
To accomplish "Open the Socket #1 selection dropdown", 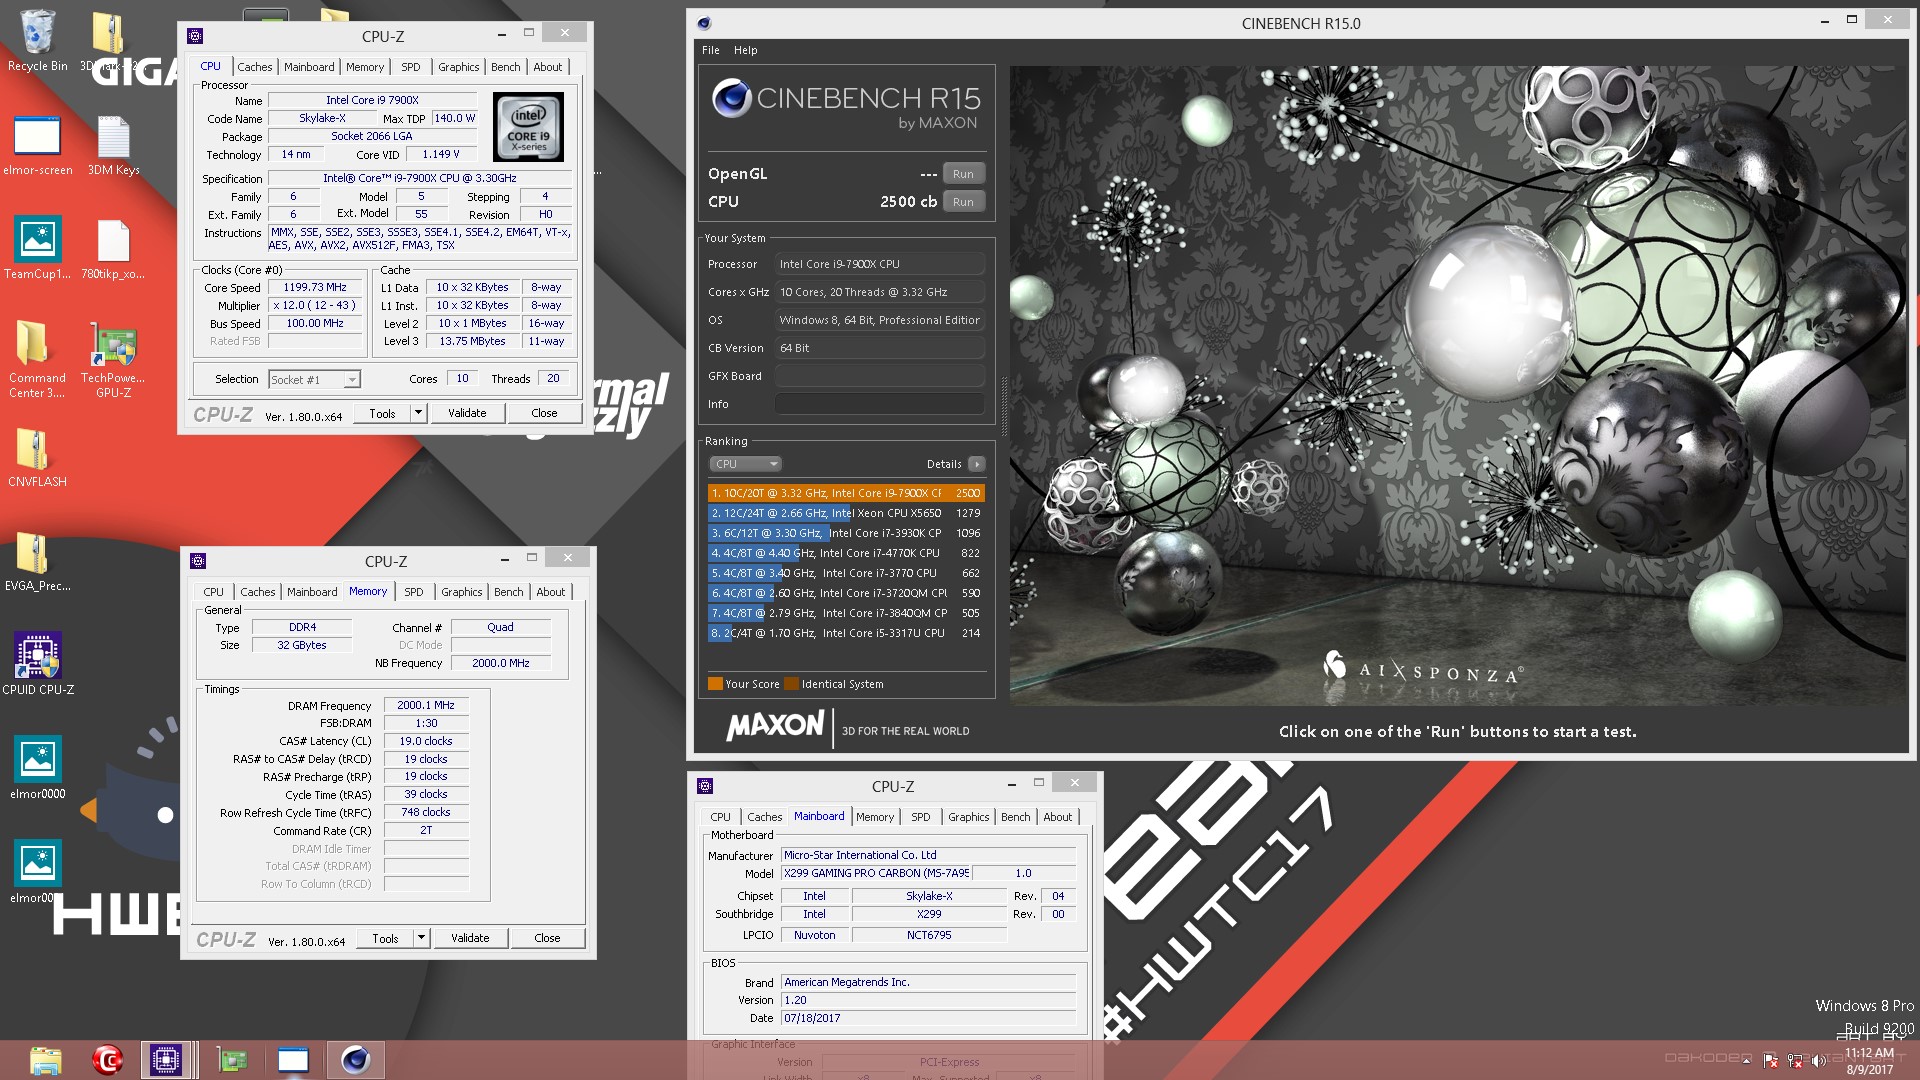I will point(314,380).
